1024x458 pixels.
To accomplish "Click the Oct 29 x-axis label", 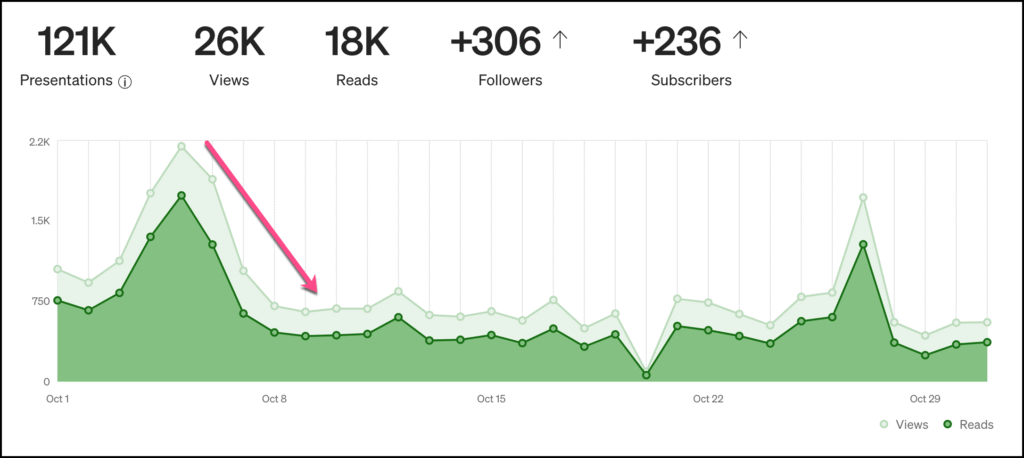I will [x=925, y=399].
